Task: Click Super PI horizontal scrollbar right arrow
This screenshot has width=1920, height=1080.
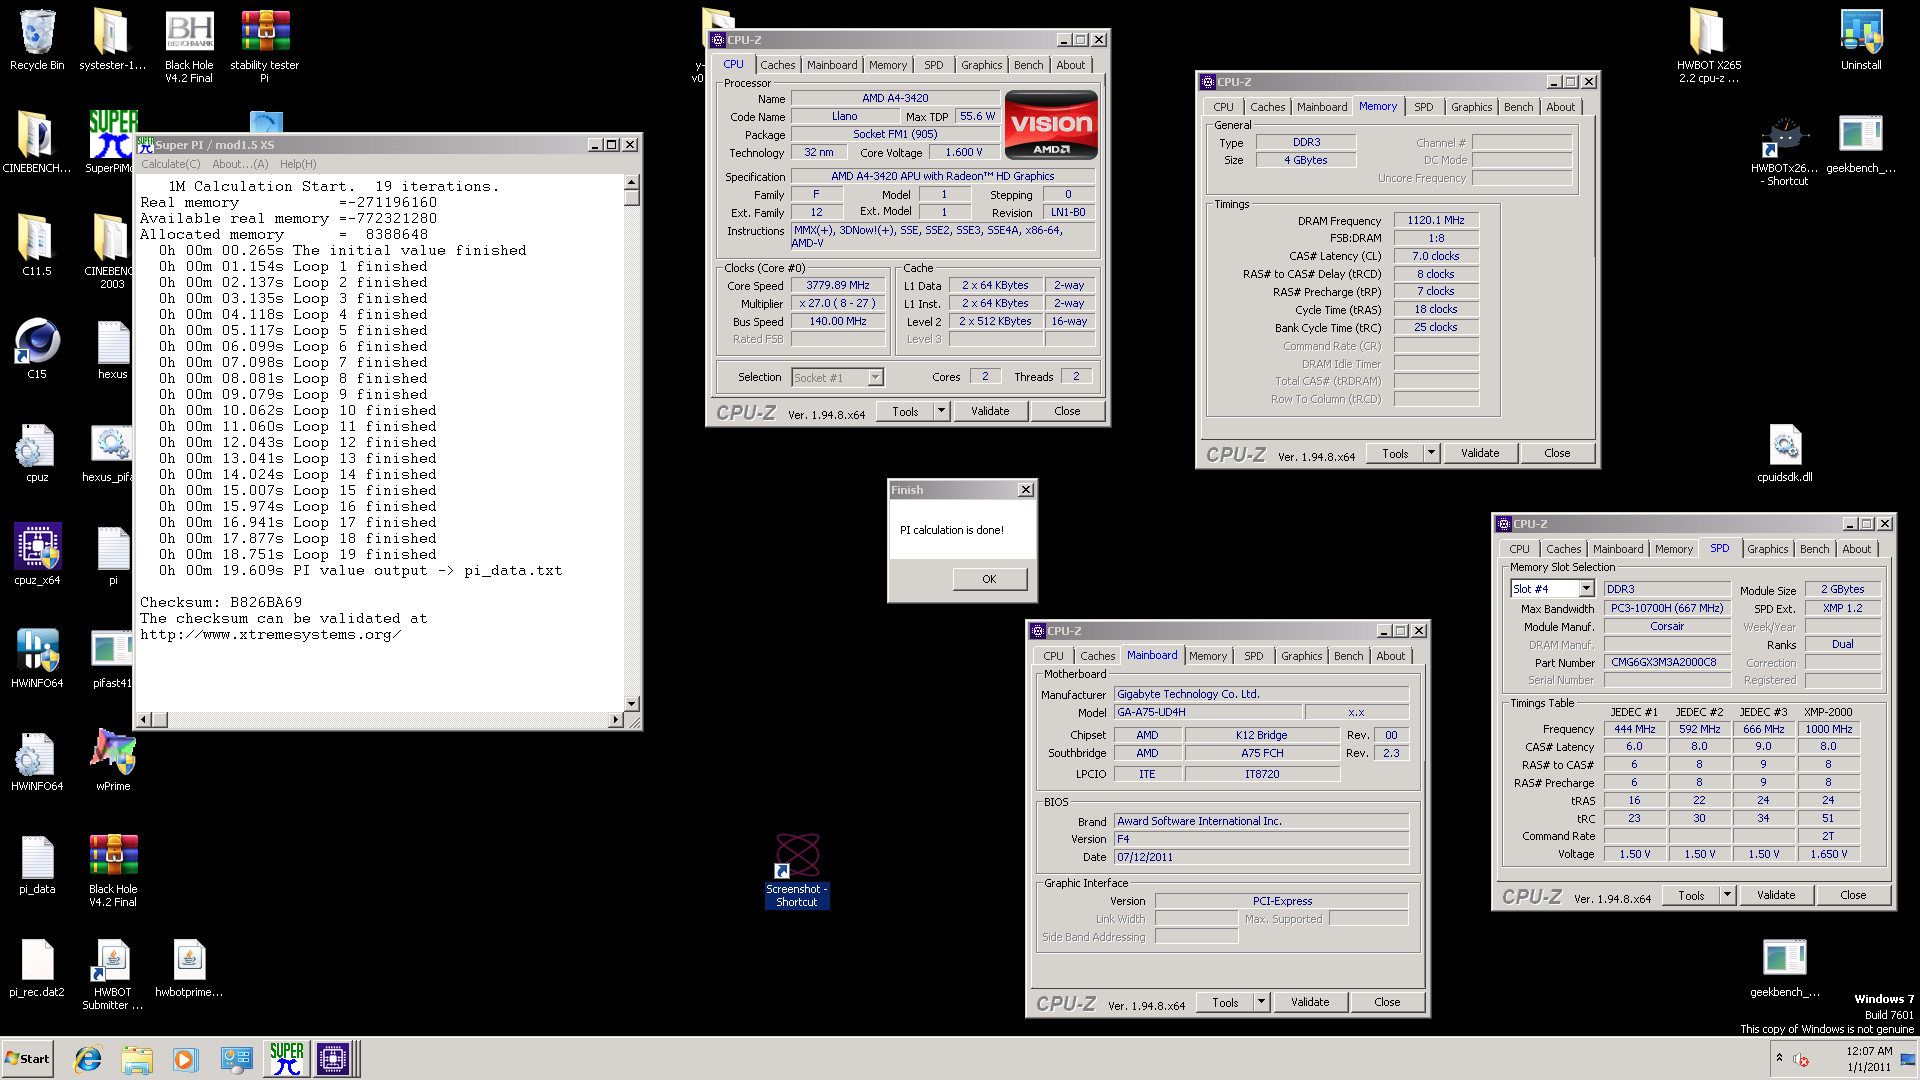Action: [x=616, y=720]
